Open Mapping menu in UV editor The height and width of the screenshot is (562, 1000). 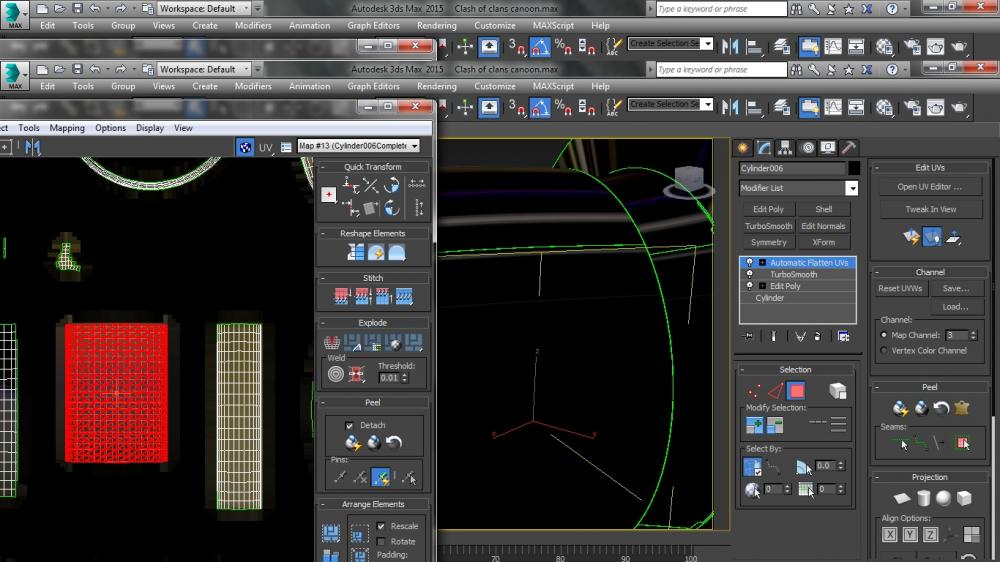tap(67, 128)
